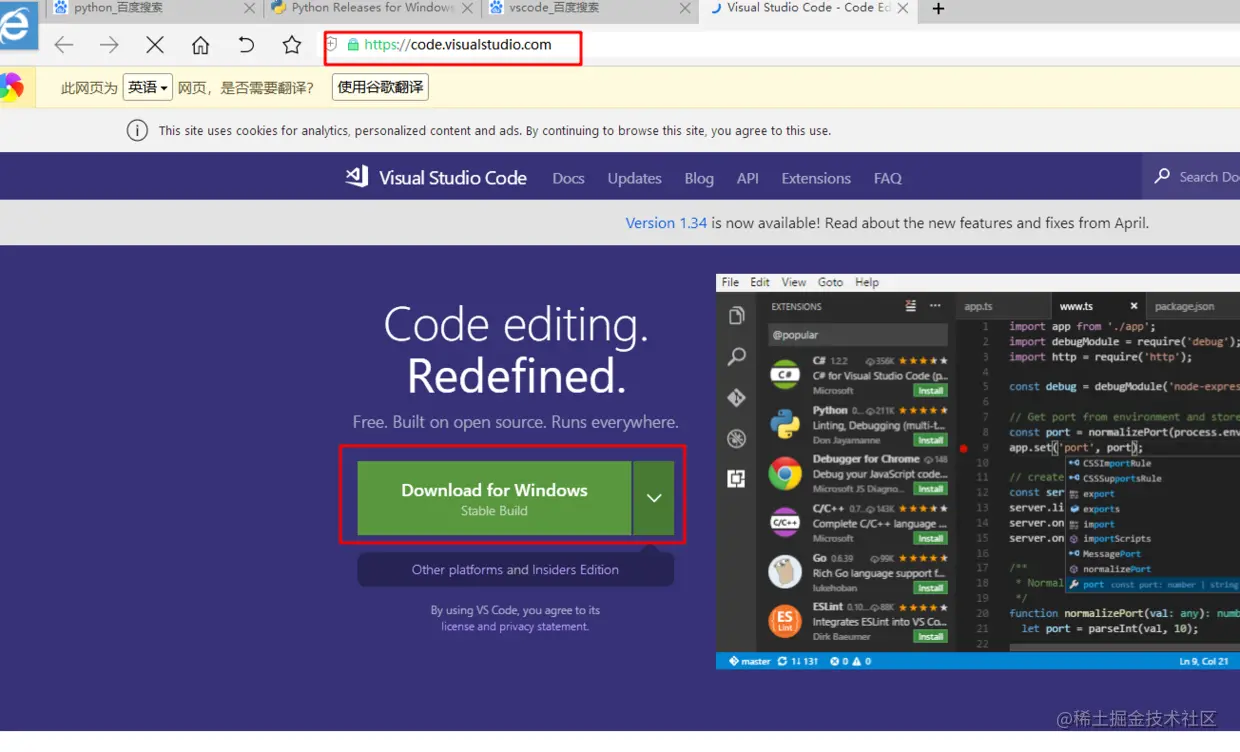
Task: Click the browser back arrow
Action: pos(64,45)
